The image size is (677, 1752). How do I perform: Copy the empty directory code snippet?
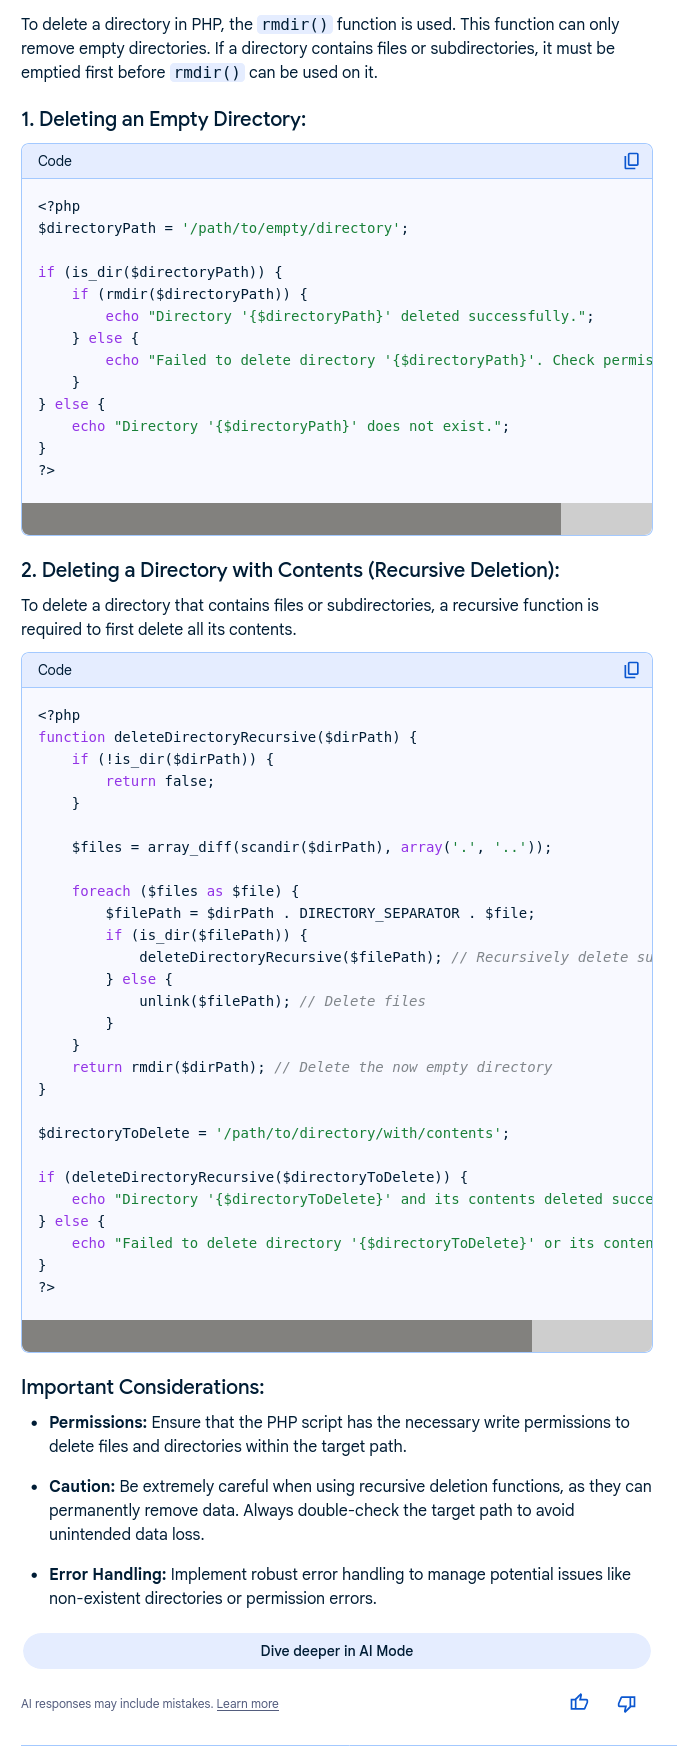pos(631,161)
